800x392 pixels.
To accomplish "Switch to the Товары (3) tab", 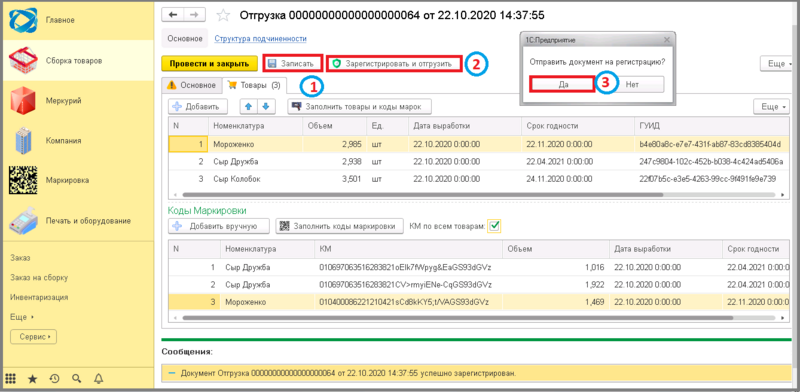I will pyautogui.click(x=255, y=85).
